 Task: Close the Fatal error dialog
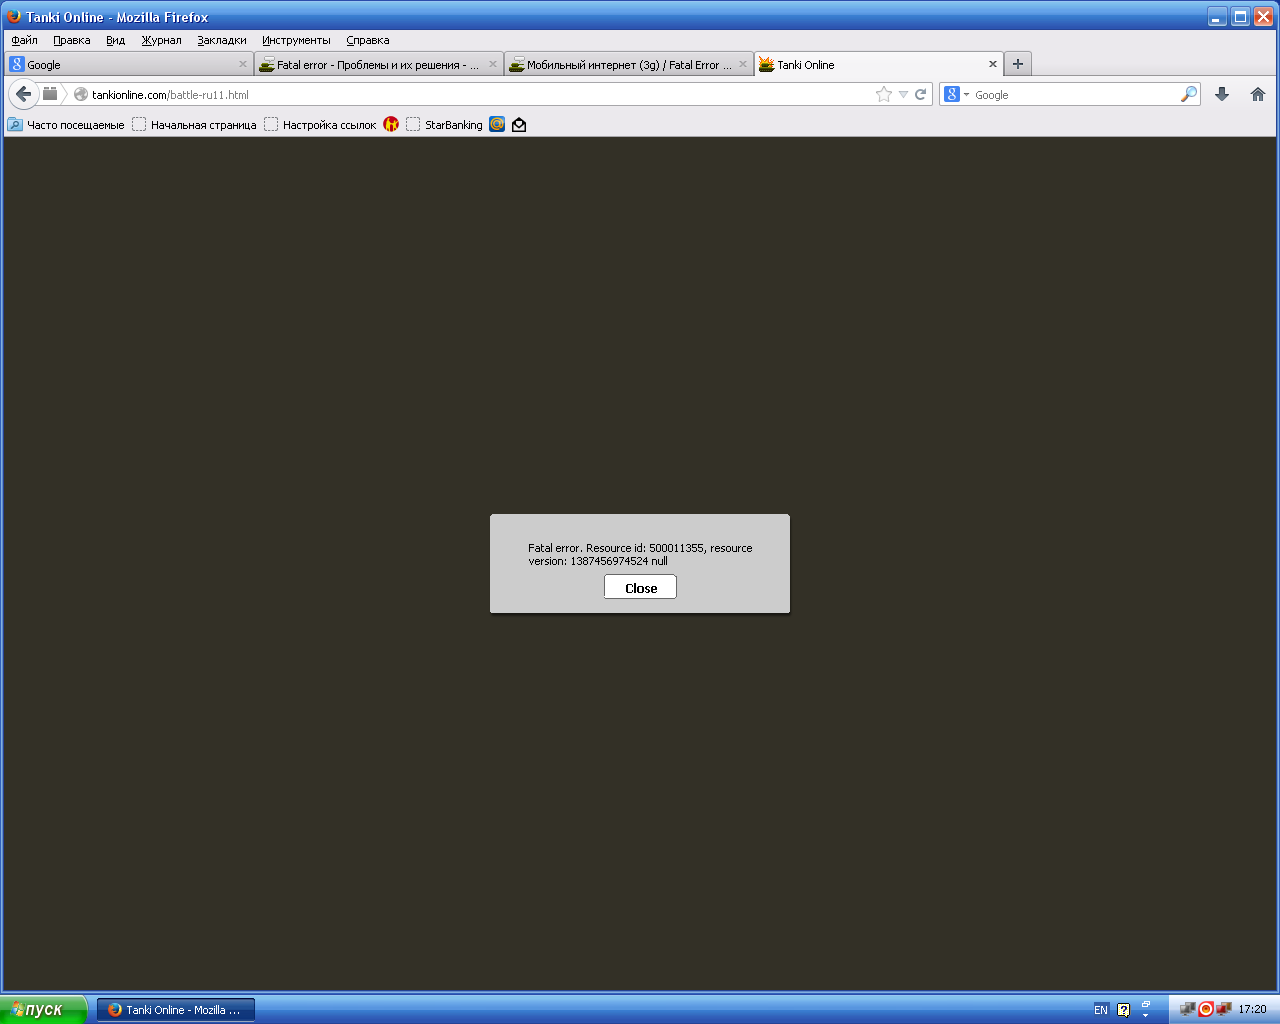[x=640, y=588]
